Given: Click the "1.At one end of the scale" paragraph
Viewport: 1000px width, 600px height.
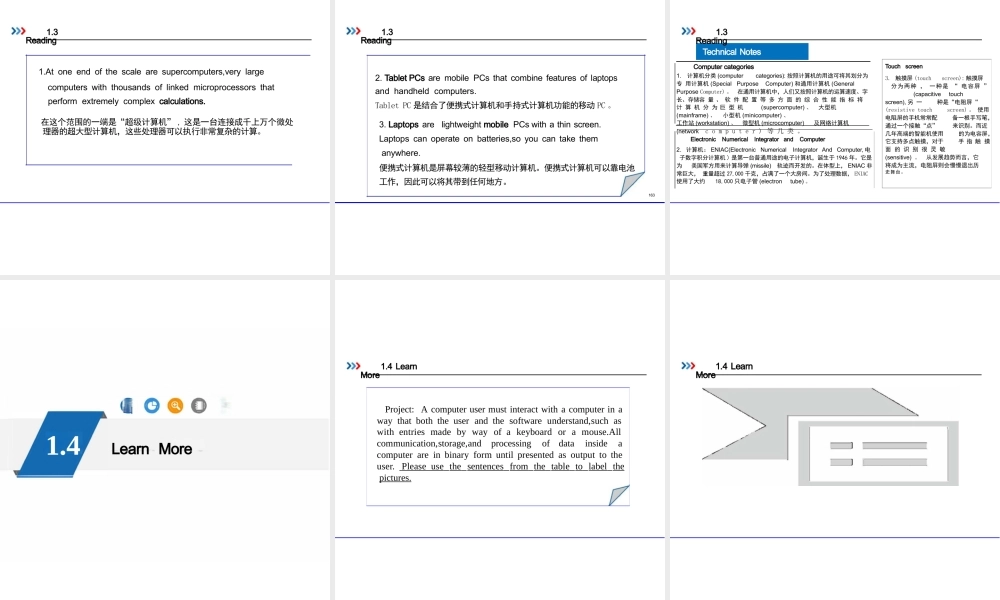Looking at the screenshot, I should (x=157, y=86).
